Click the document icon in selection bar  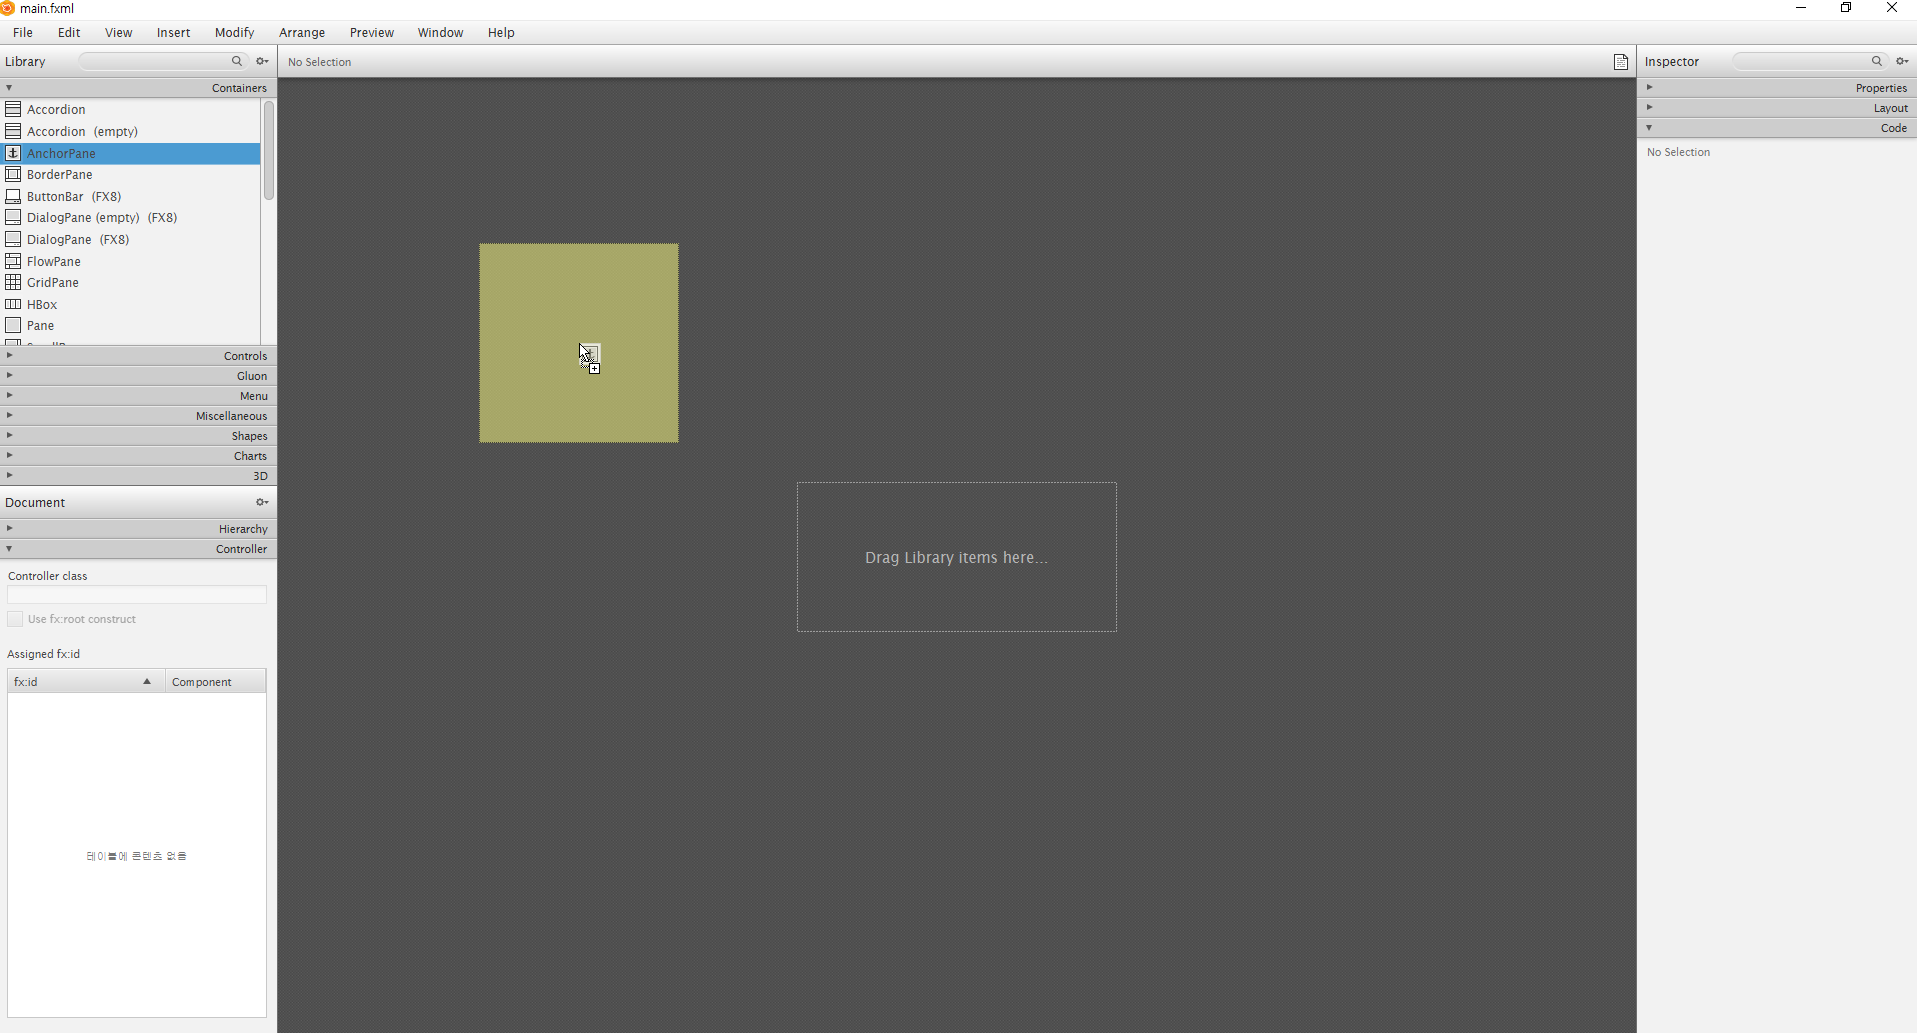pos(1621,62)
